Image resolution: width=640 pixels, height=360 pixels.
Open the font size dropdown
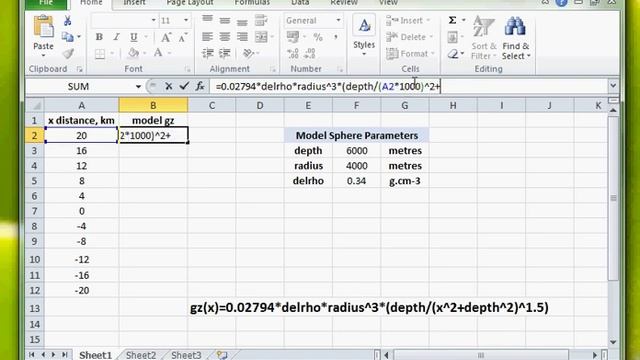[x=186, y=20]
